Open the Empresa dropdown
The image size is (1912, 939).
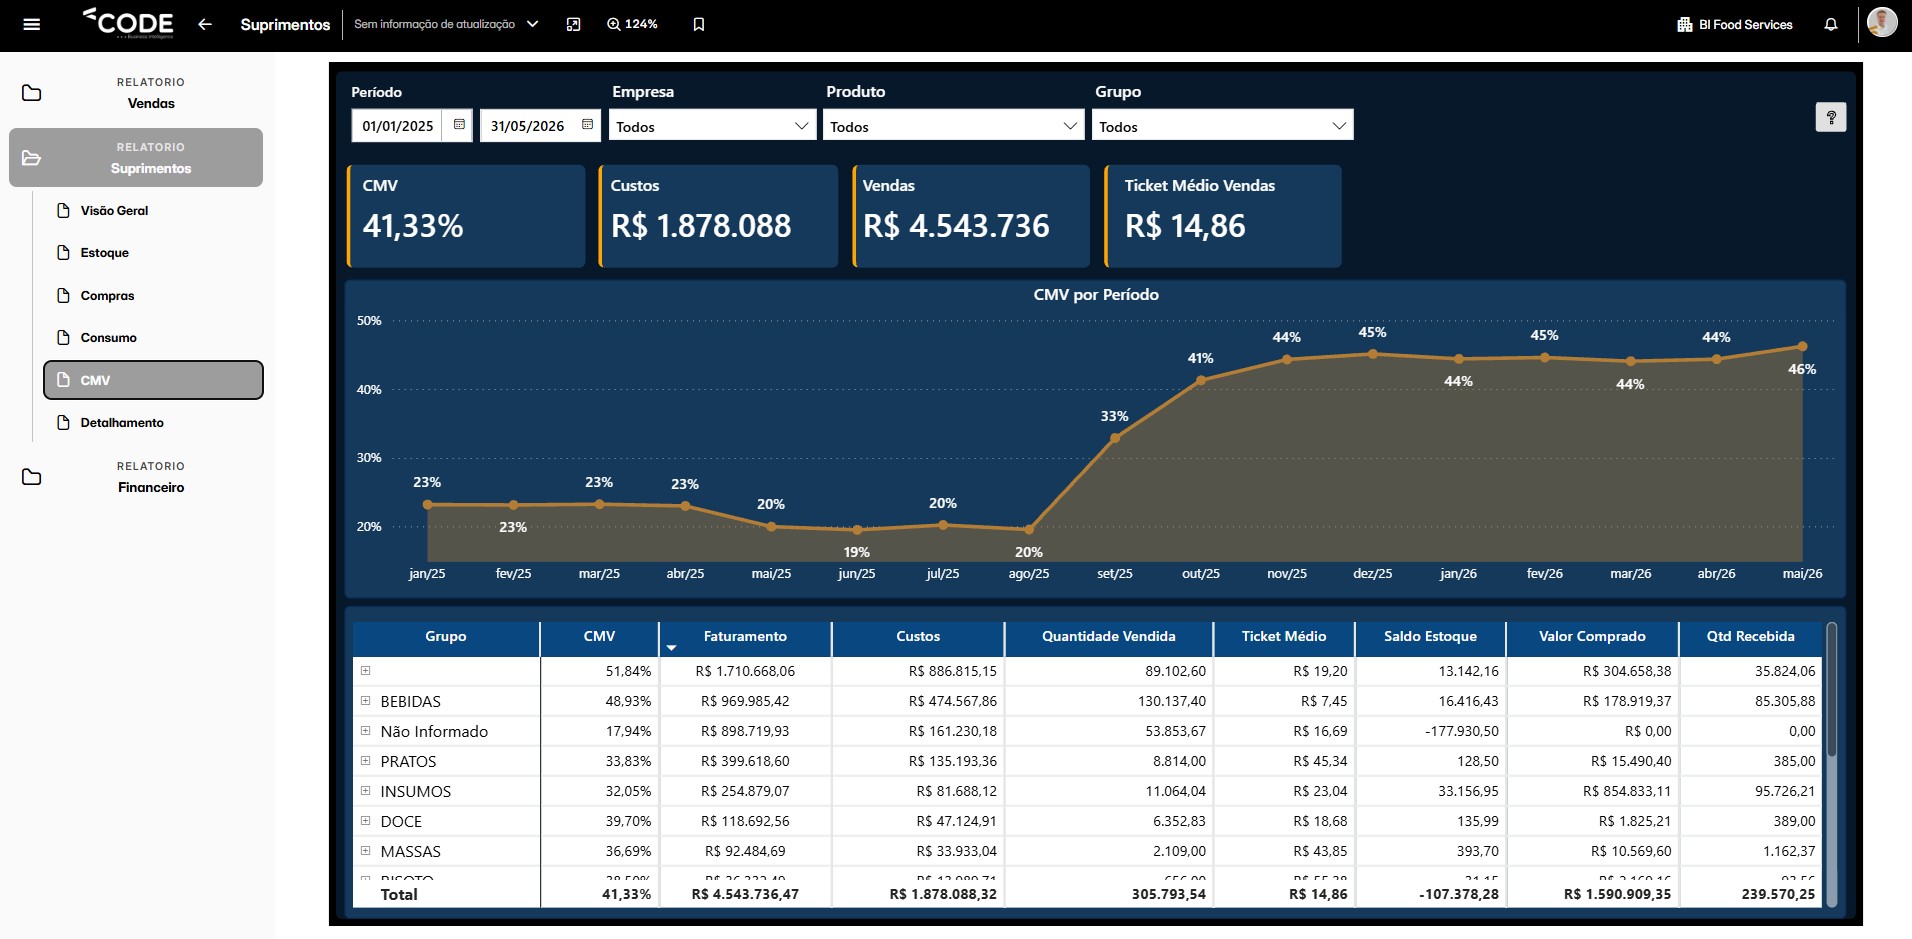click(713, 126)
